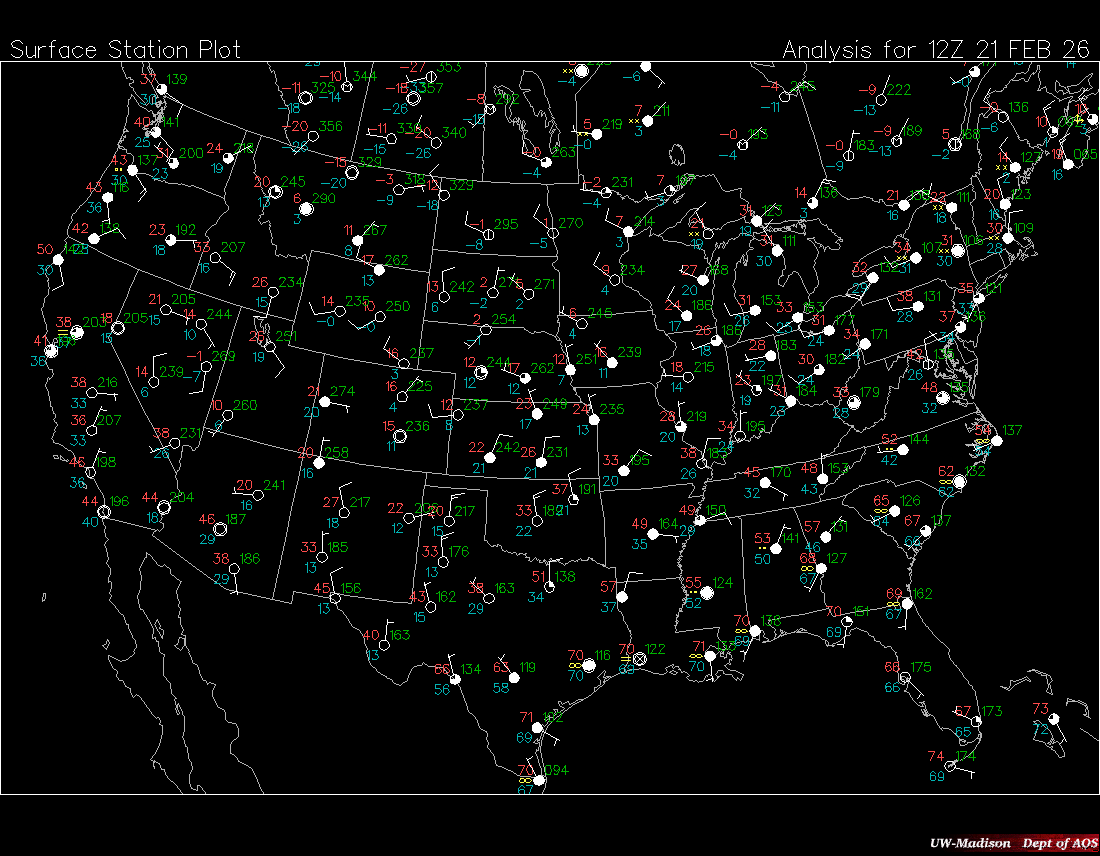Click the green pressure reading 356
This screenshot has width=1100, height=856.
330,127
